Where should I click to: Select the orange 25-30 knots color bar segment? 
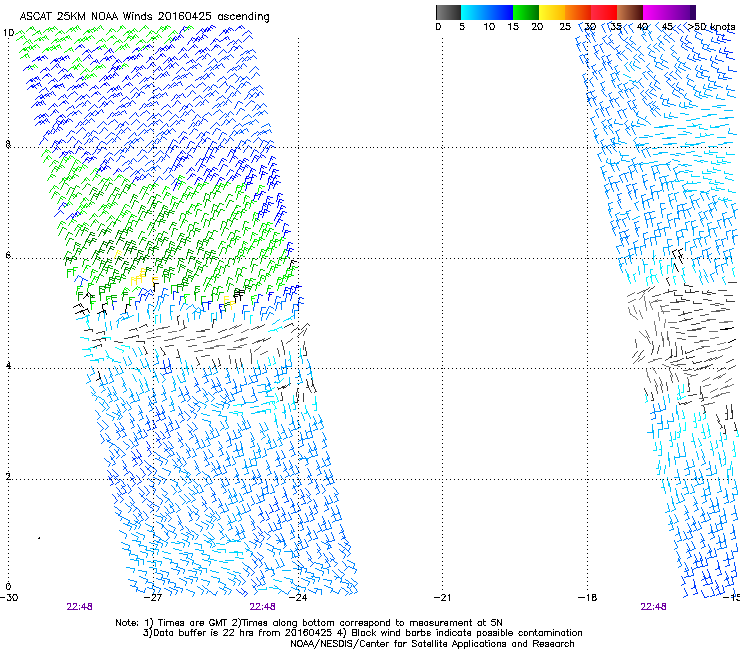(578, 12)
